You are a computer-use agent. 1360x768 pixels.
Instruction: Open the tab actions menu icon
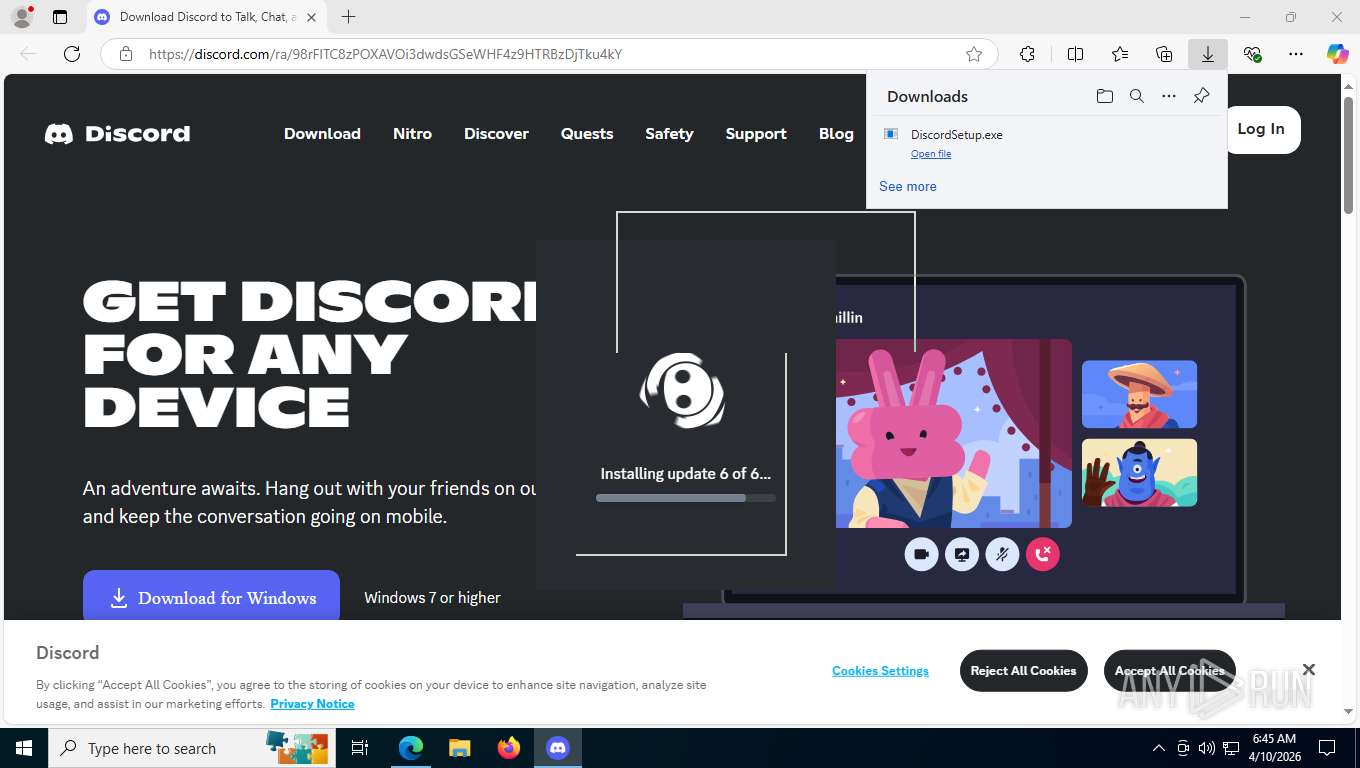[x=60, y=17]
